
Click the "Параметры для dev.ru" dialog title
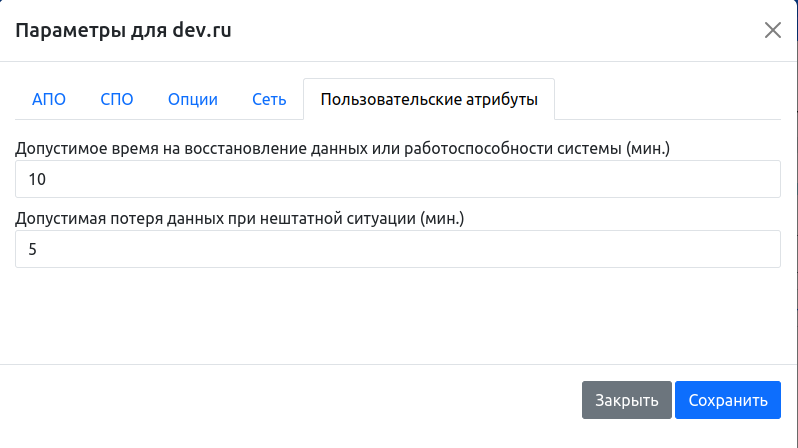coord(123,30)
